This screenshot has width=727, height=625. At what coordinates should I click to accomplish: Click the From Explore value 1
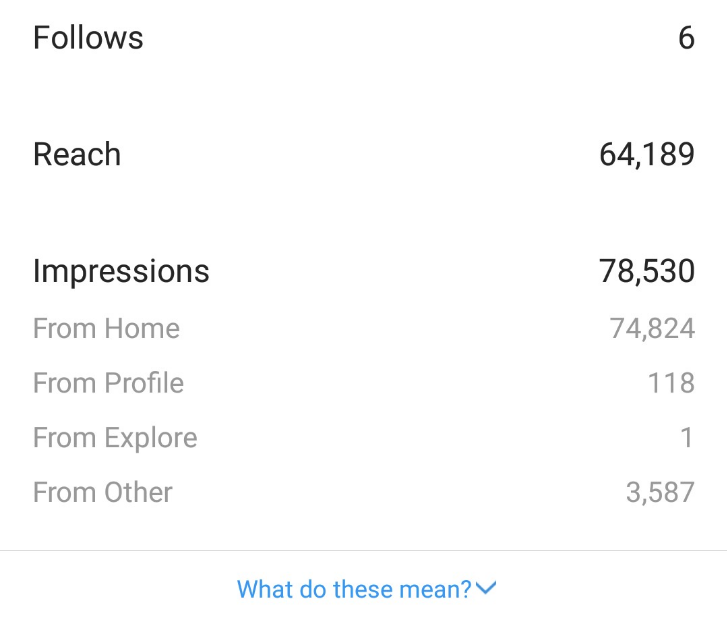point(687,438)
